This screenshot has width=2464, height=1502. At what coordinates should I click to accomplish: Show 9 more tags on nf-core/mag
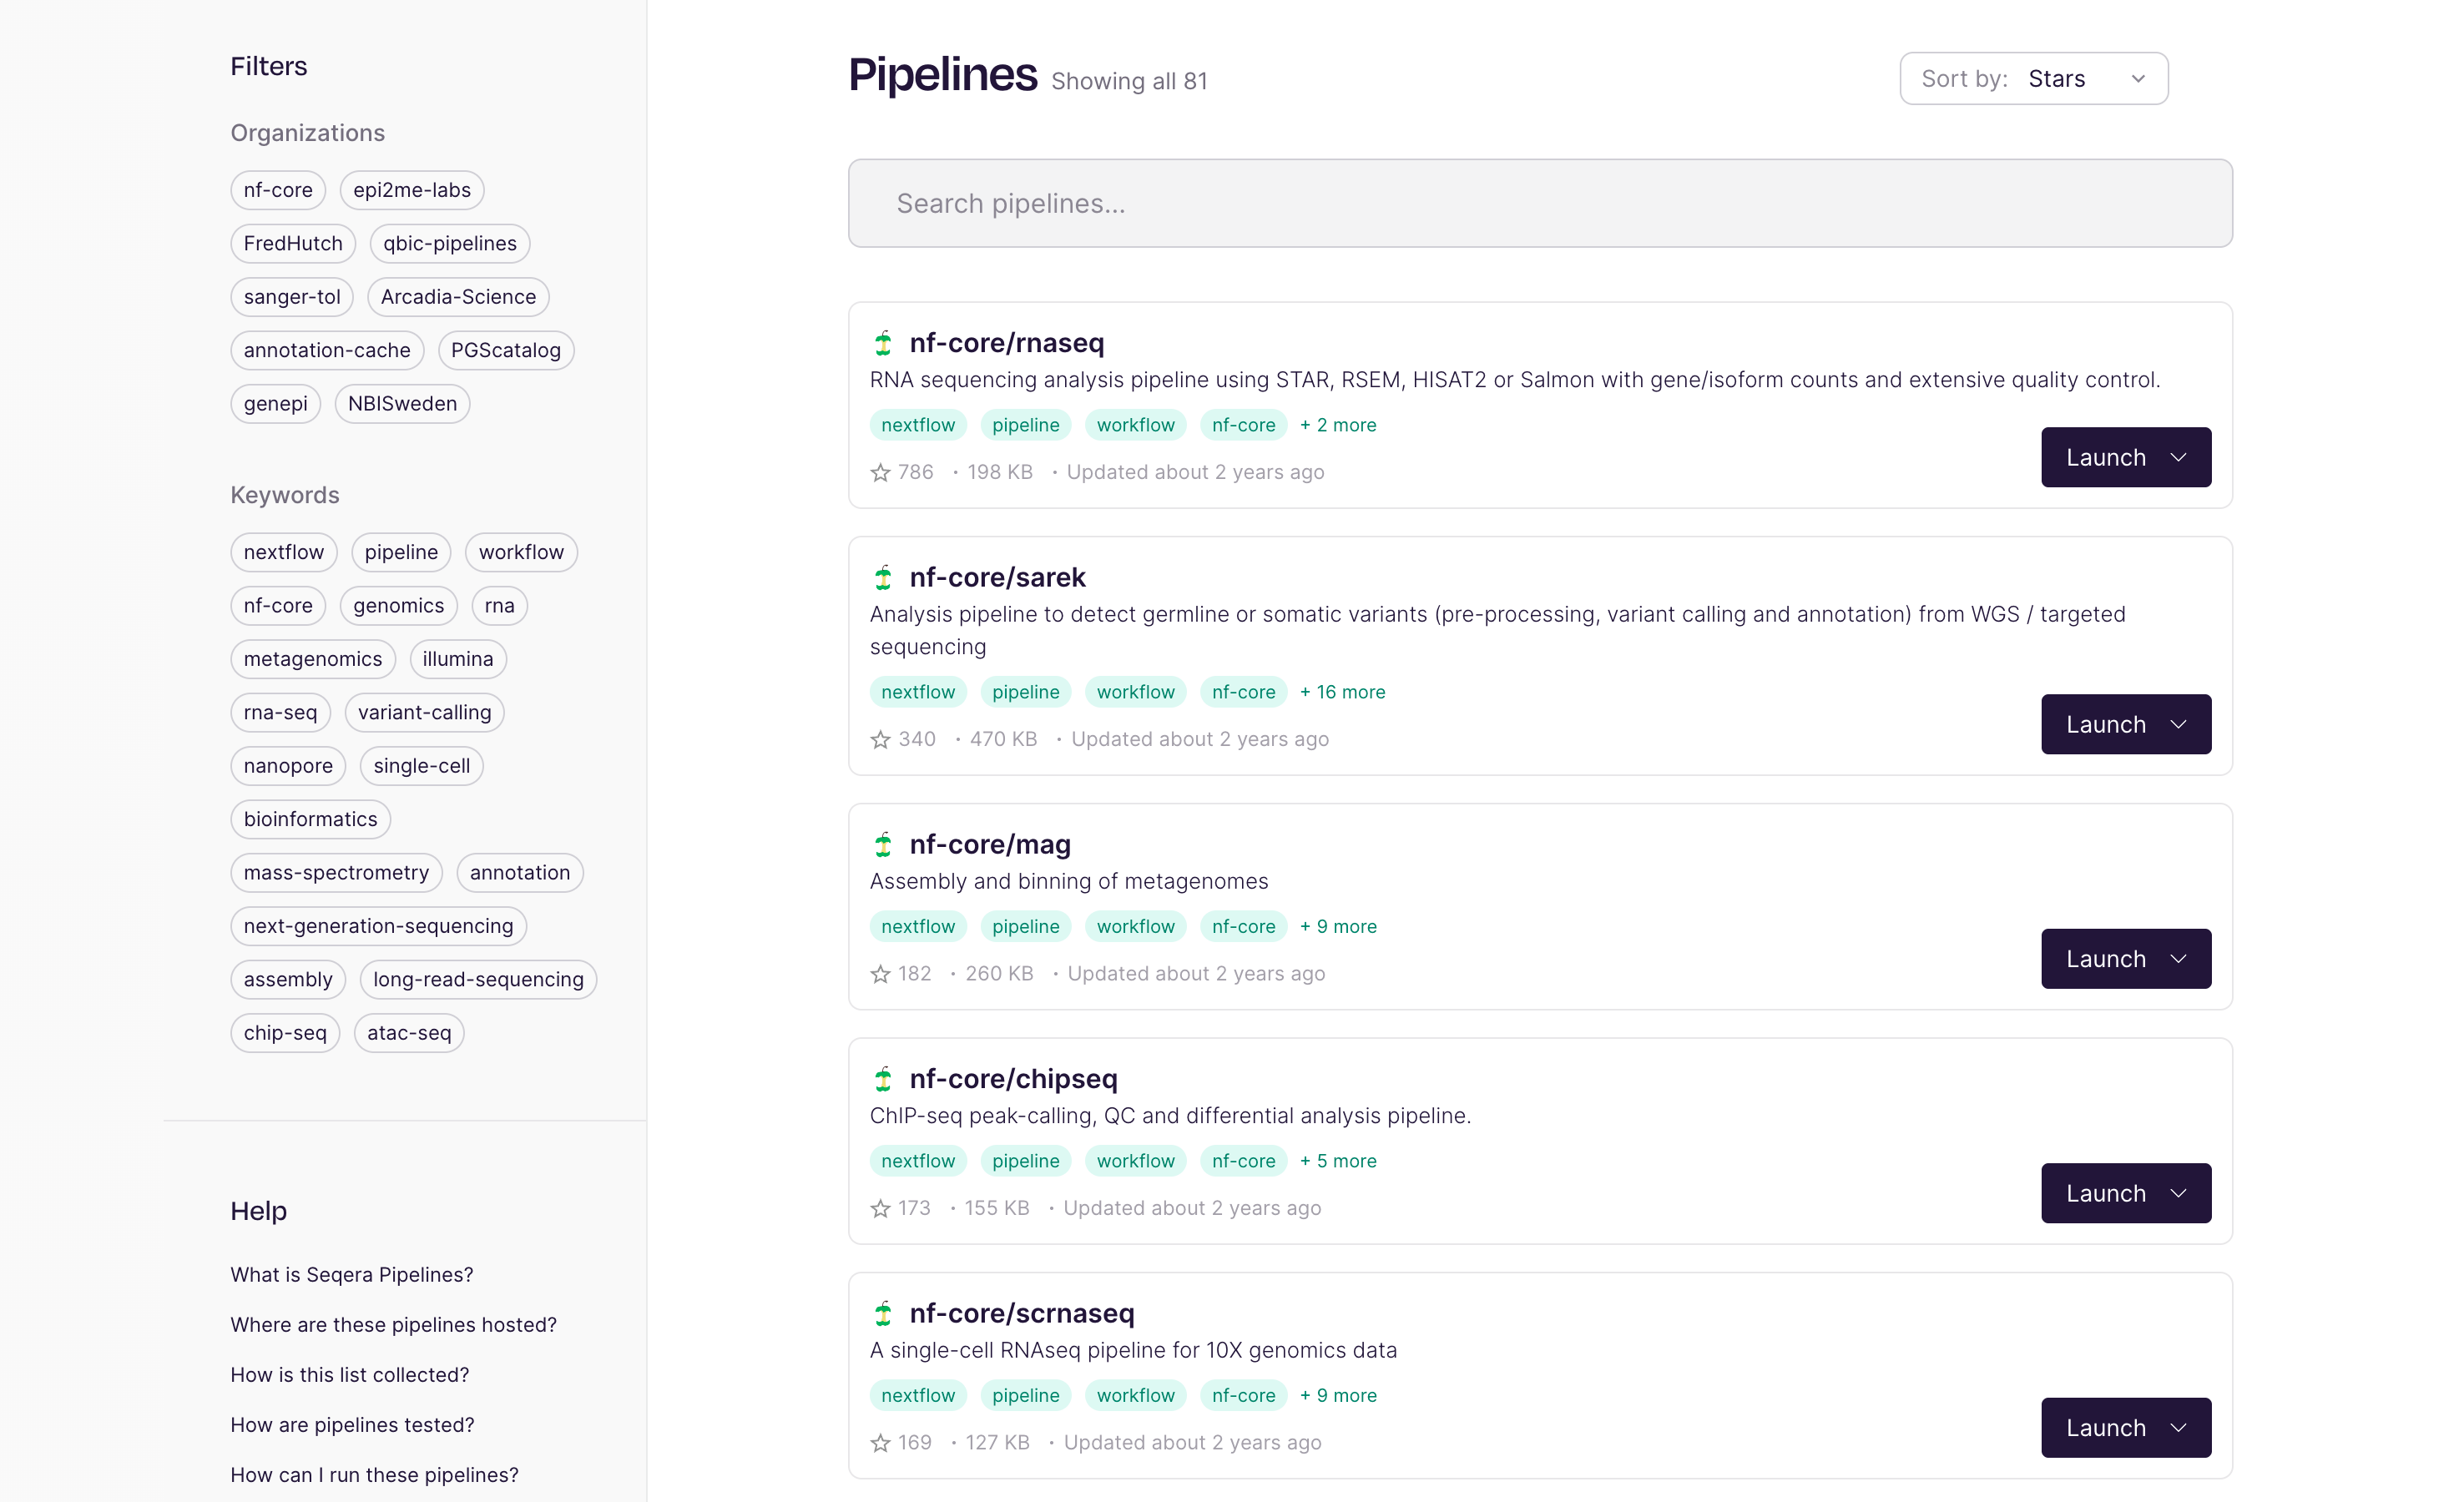1338,927
